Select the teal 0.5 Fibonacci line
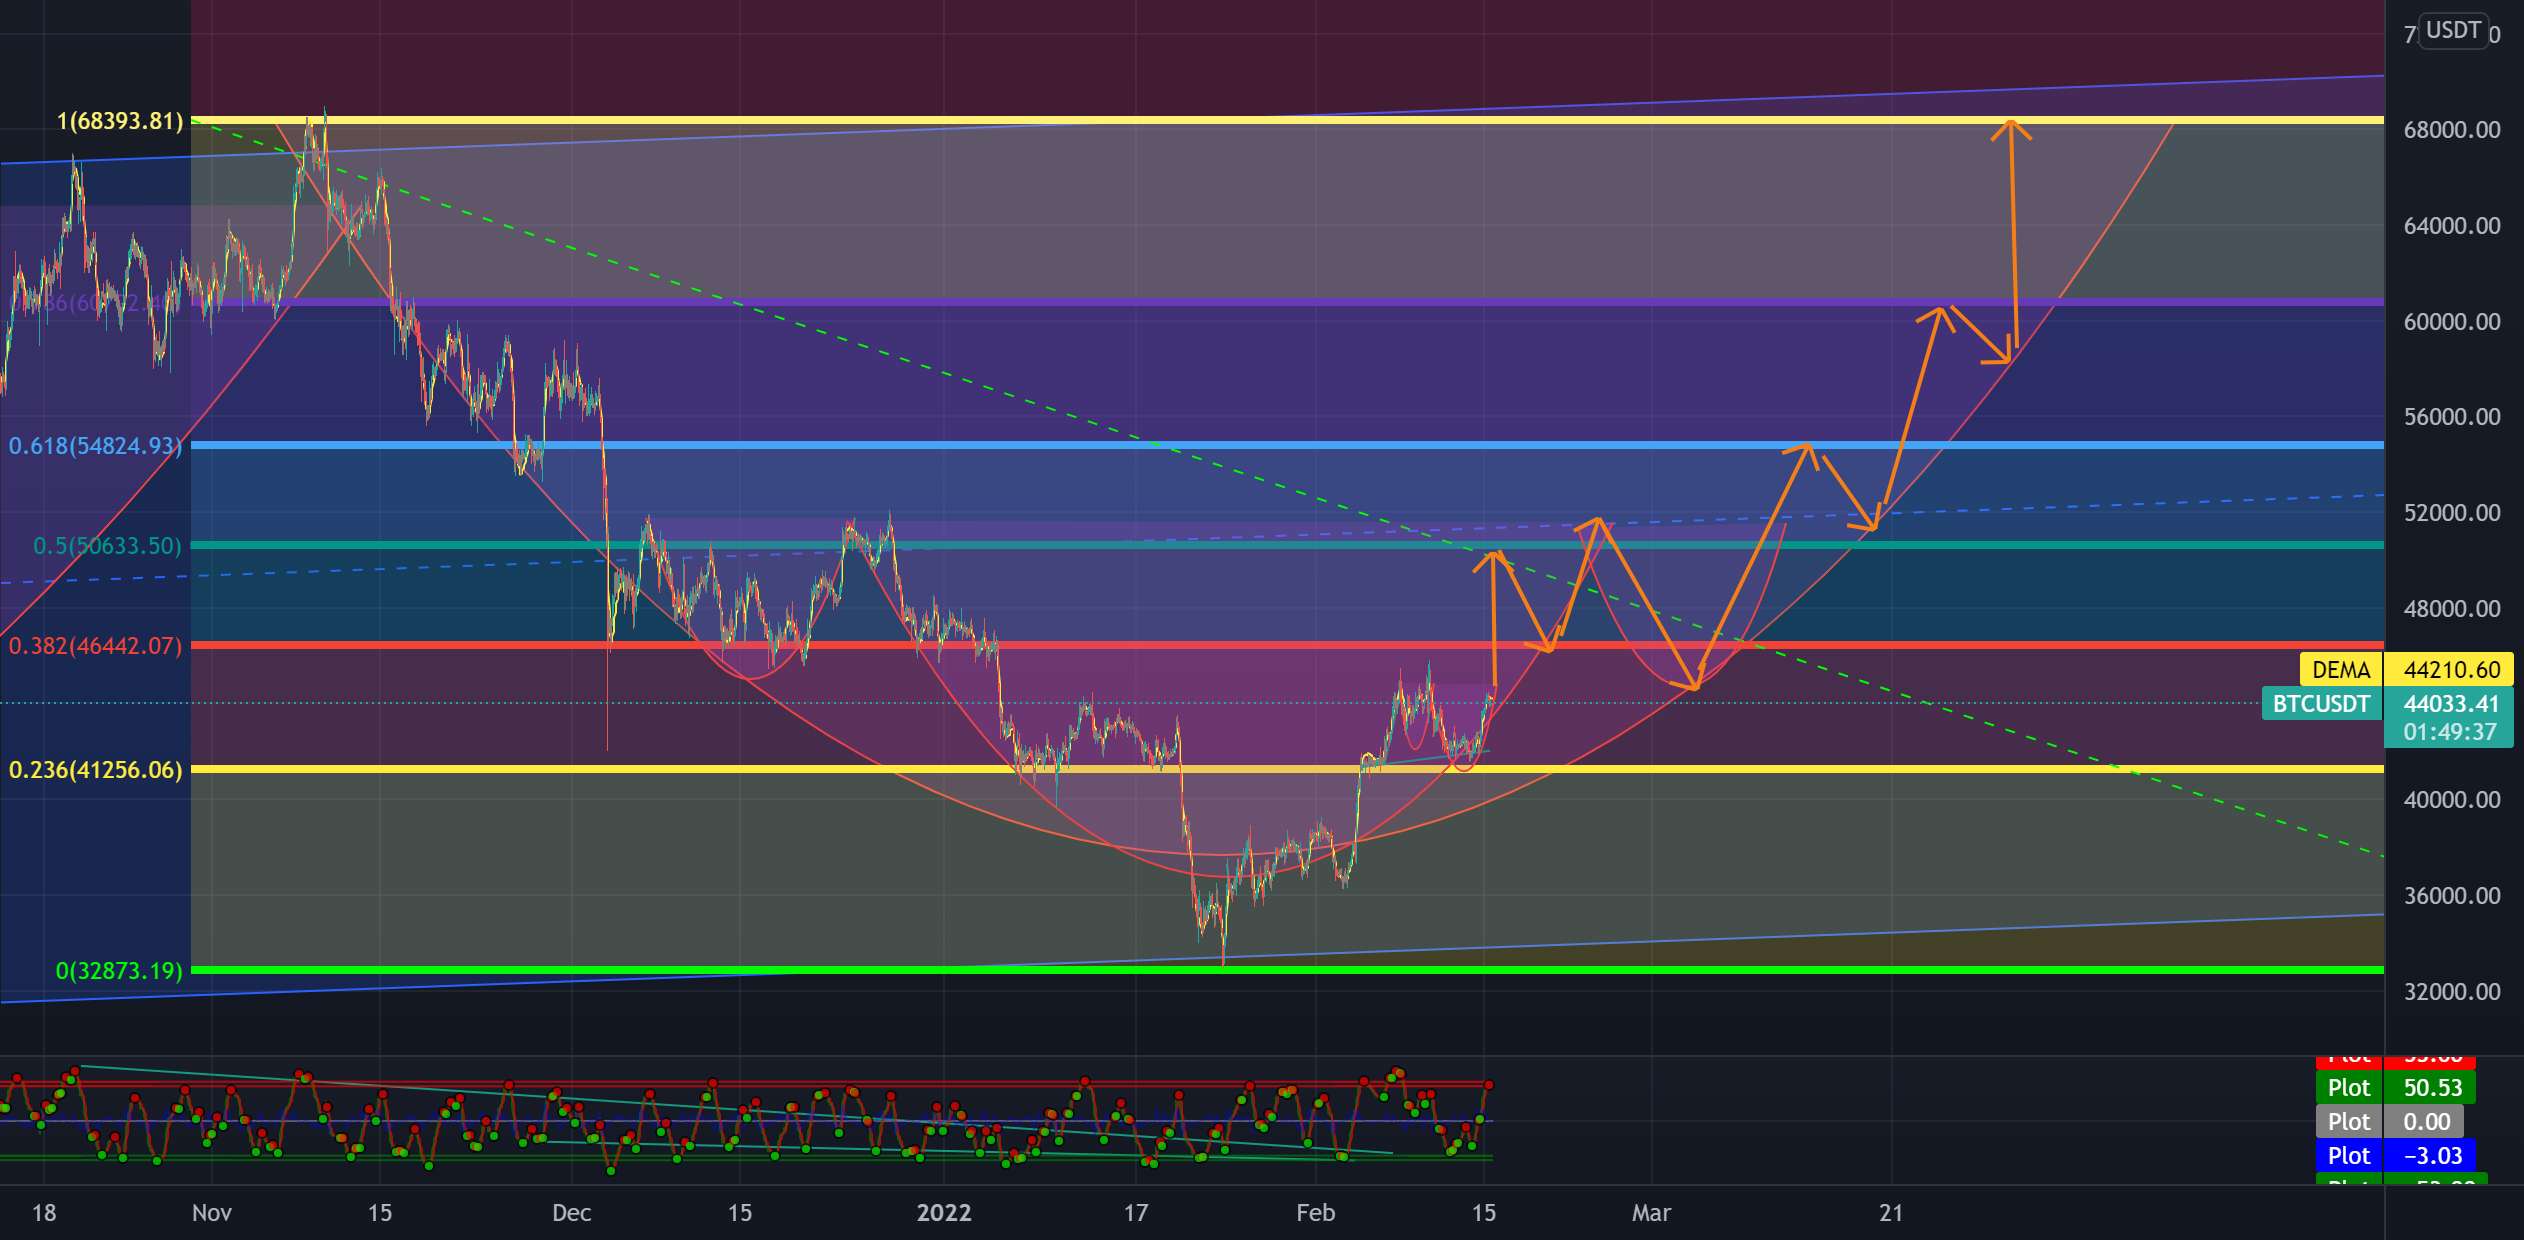This screenshot has height=1240, width=2524. 1287,545
